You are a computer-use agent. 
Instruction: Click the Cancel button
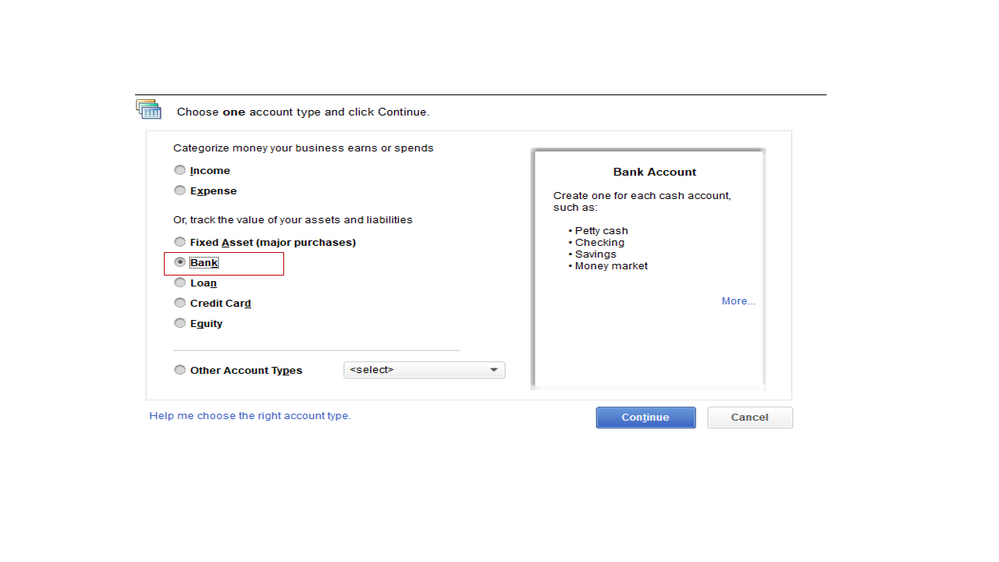click(749, 417)
